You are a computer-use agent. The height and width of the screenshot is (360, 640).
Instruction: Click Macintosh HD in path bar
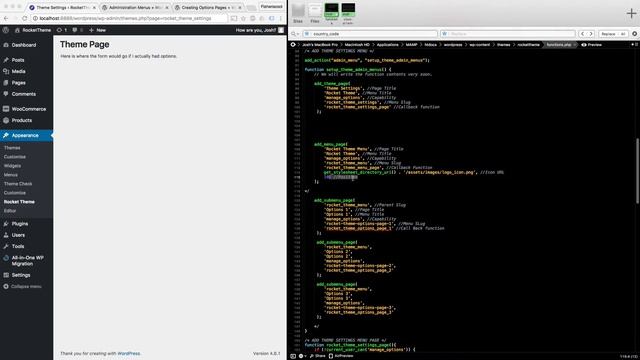point(357,44)
